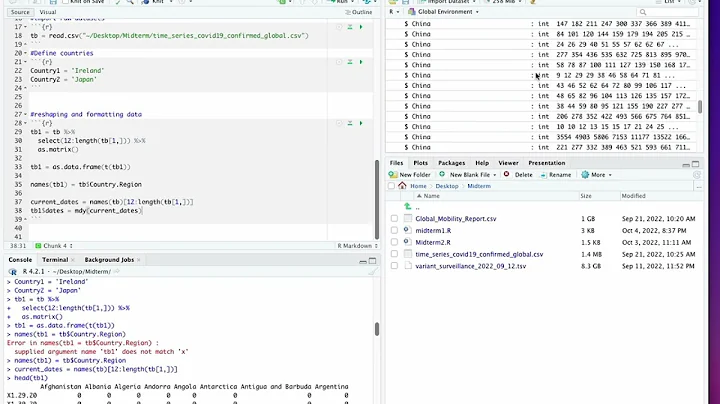Open the R language selector in Environment pane
Screen dimensions: 720x404
[394, 12]
